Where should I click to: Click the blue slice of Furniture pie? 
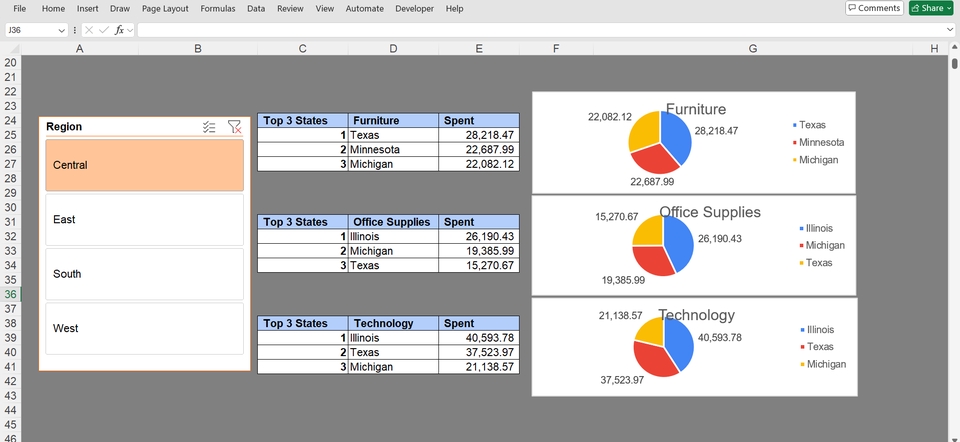click(x=677, y=137)
